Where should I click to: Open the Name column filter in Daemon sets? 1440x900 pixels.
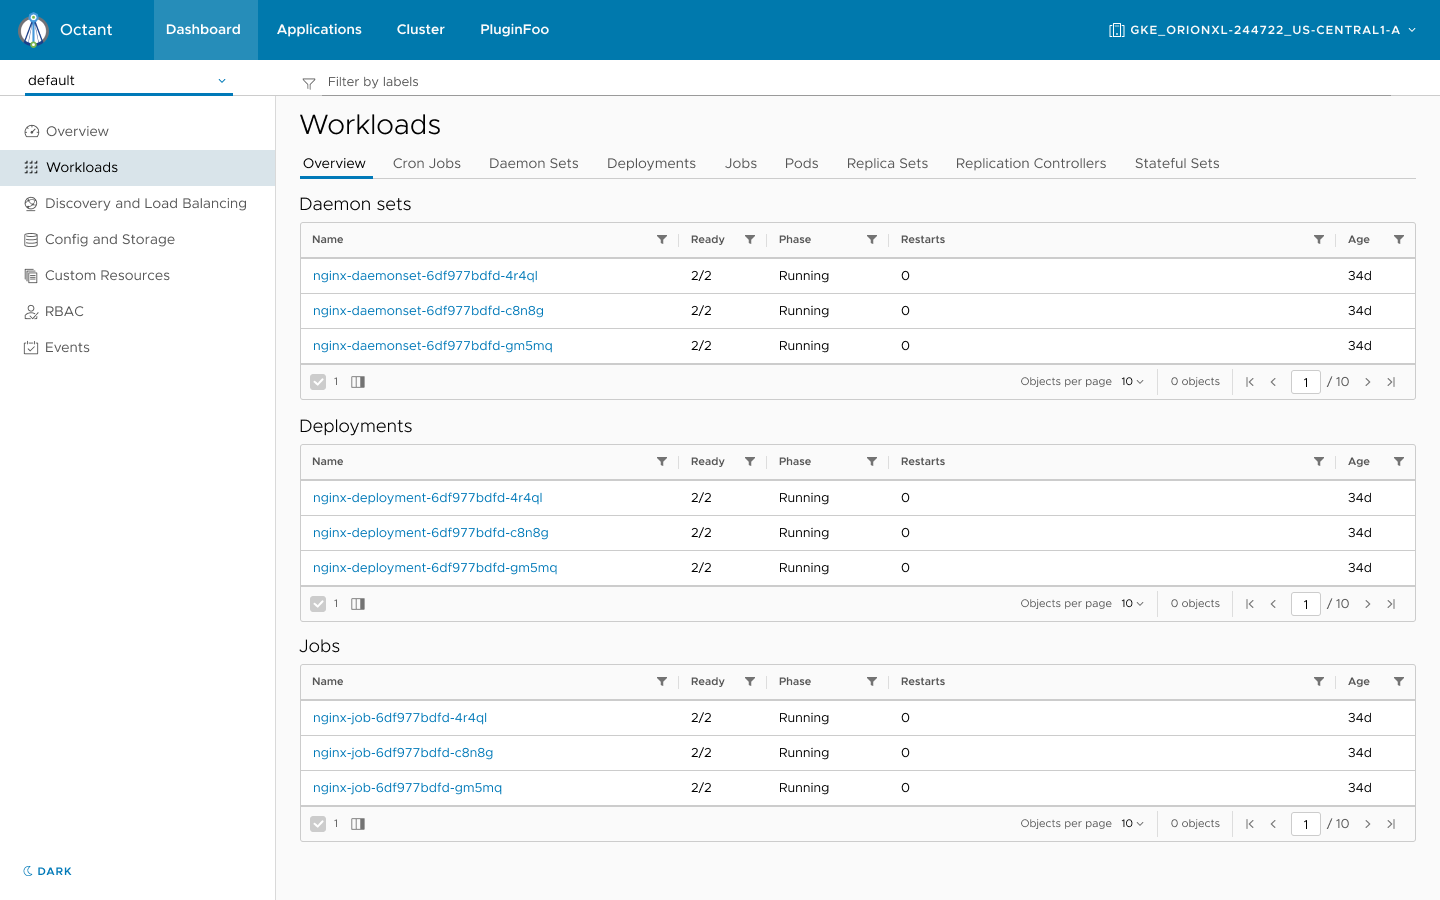661,239
